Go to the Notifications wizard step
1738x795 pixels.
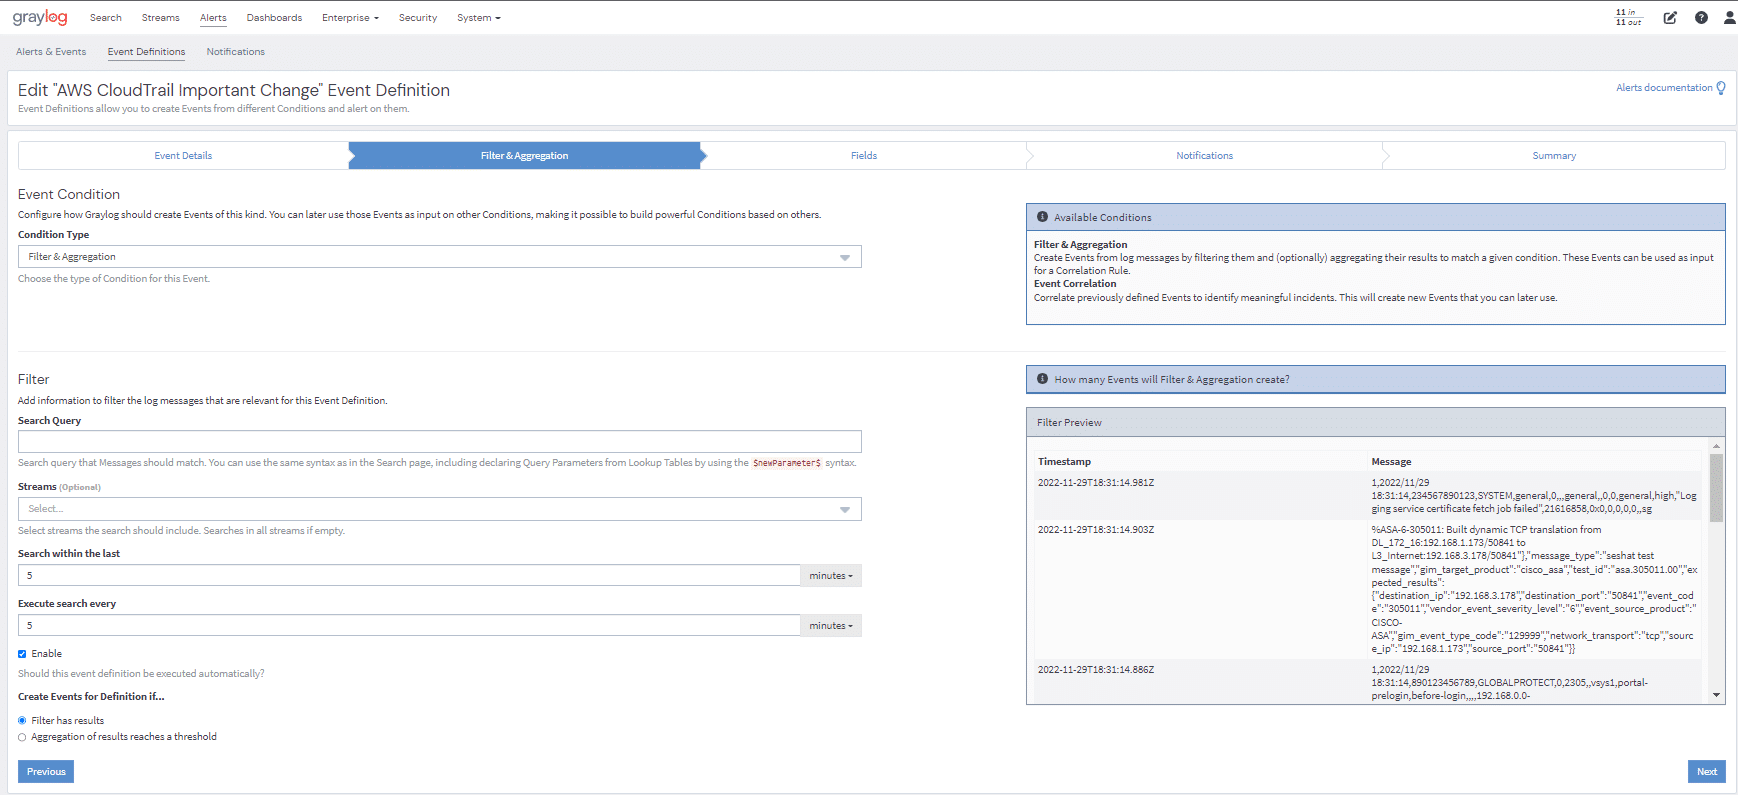1204,156
